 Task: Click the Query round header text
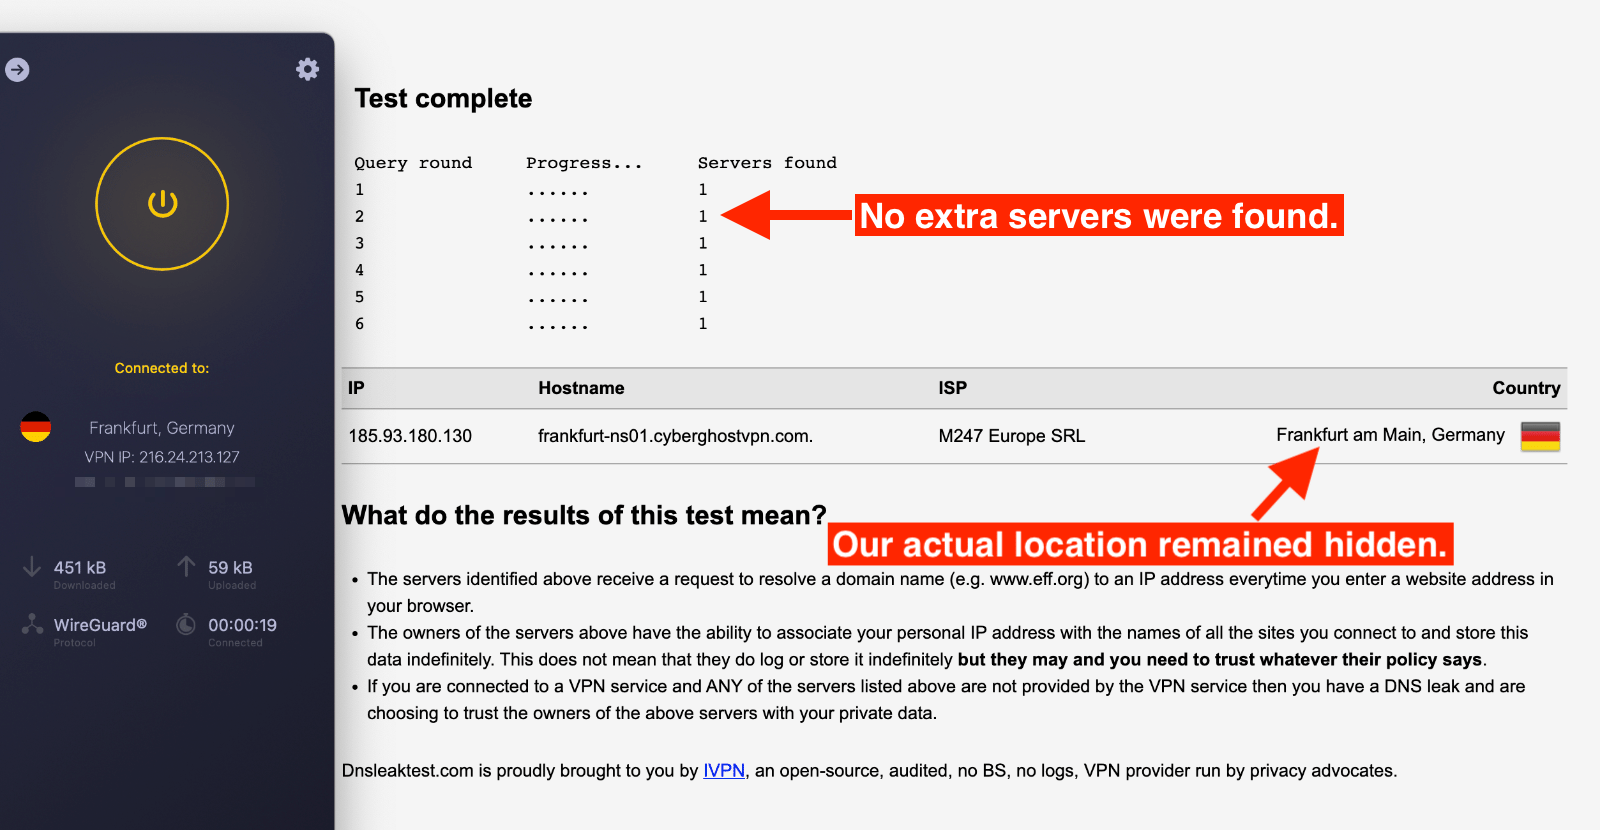pos(413,162)
